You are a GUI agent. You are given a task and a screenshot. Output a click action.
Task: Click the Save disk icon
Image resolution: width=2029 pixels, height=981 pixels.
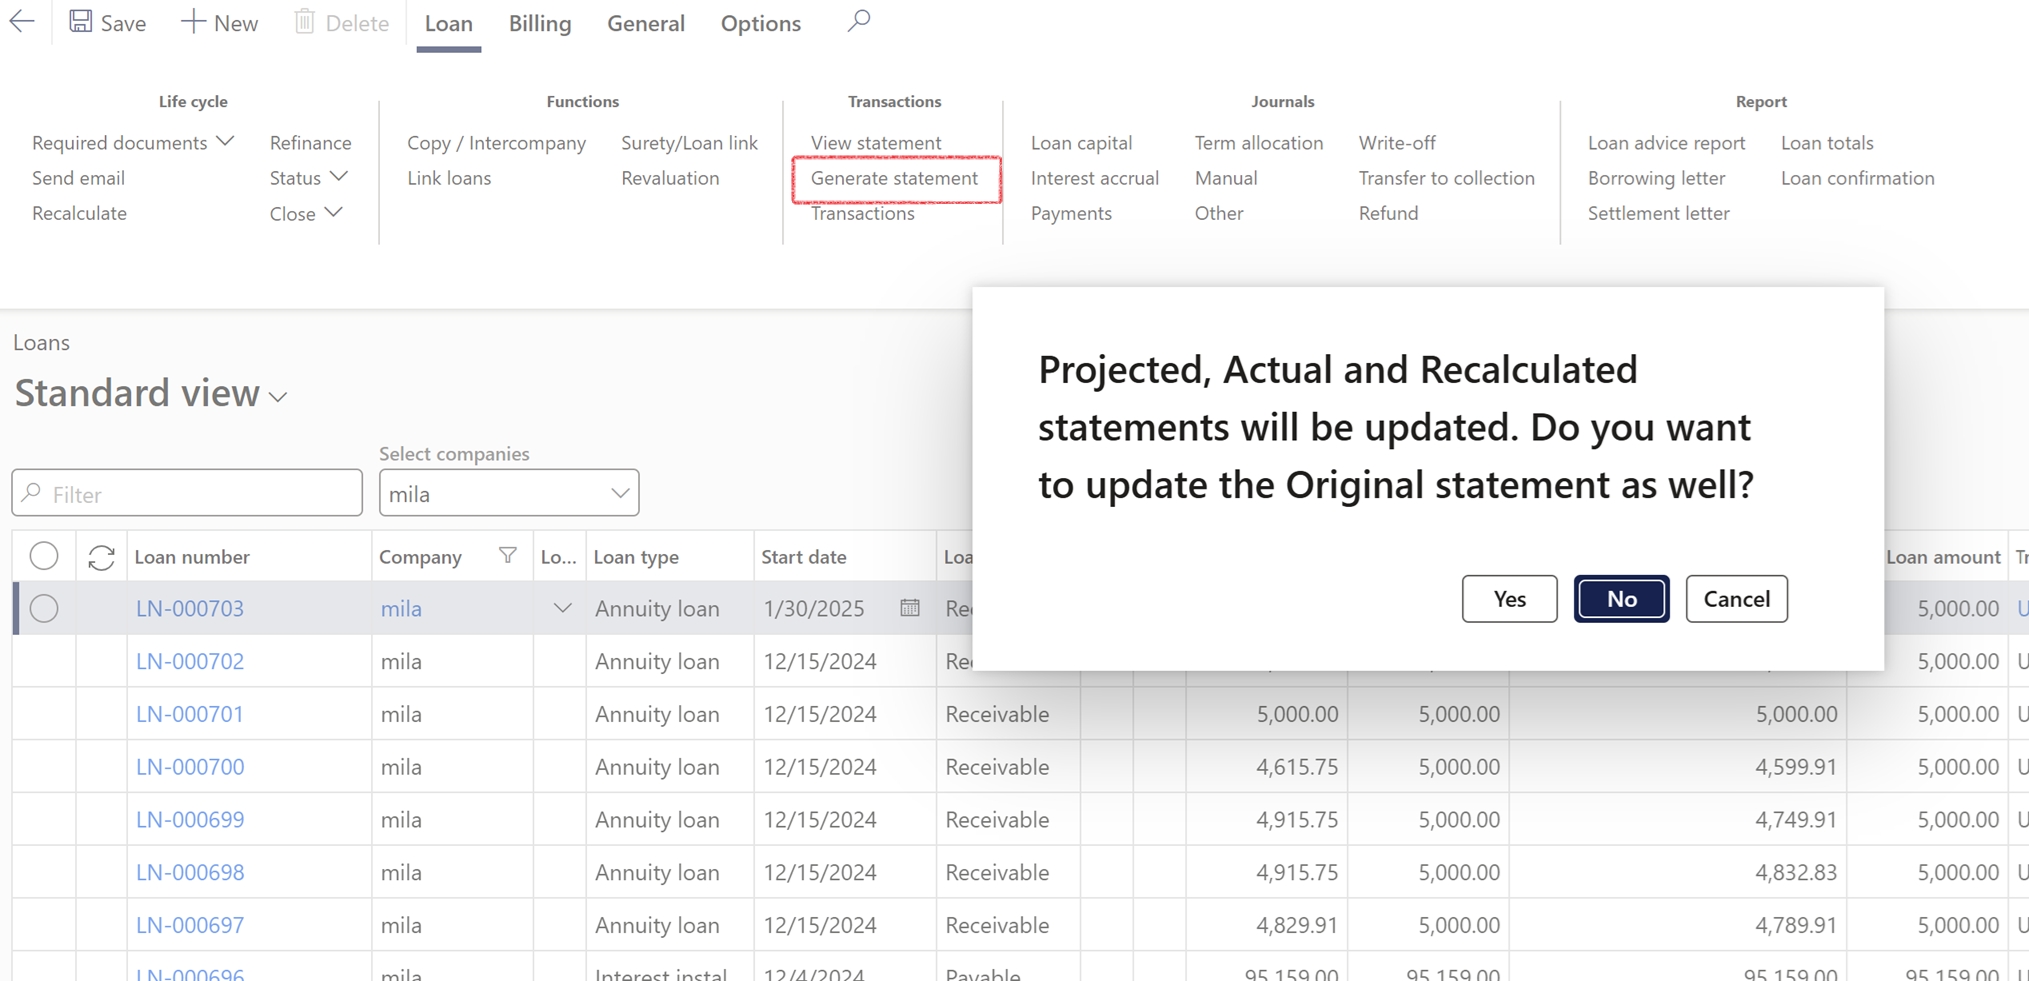pos(80,22)
